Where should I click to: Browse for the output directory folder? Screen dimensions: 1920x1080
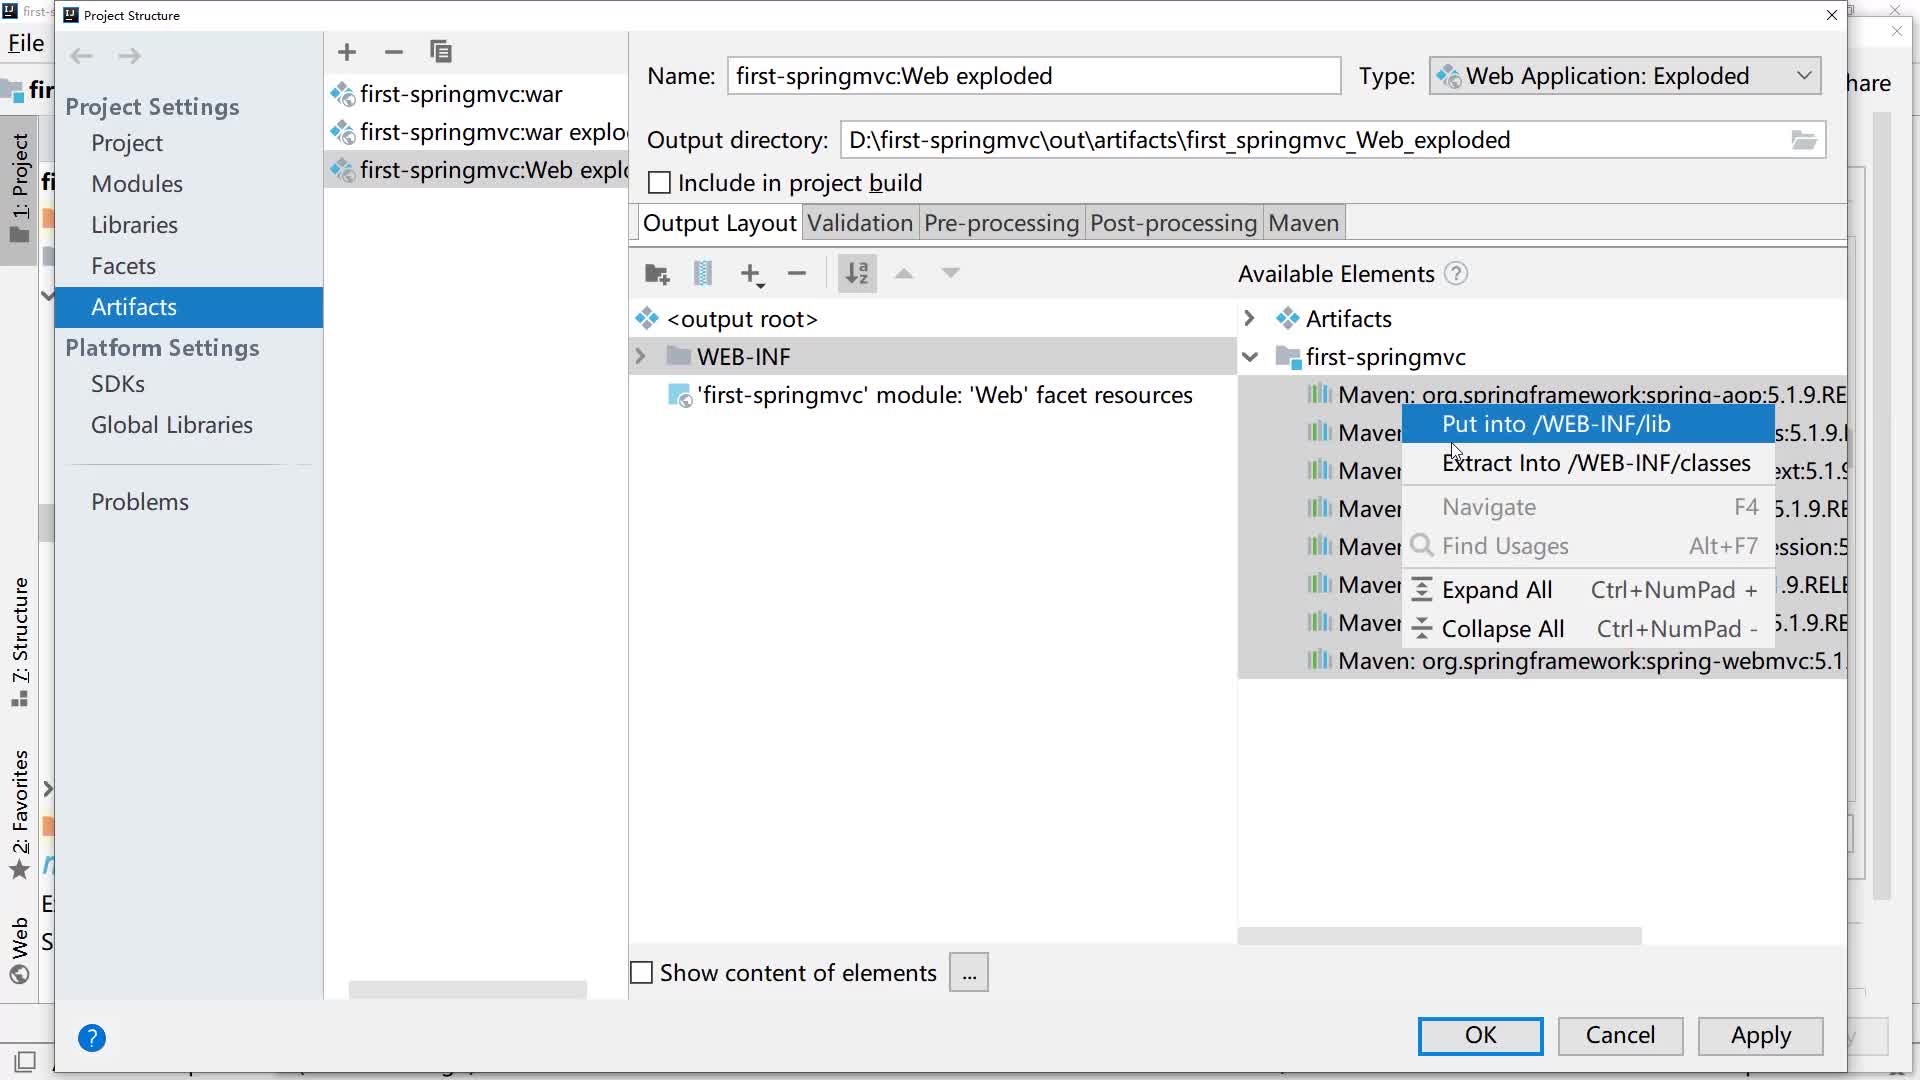pos(1803,140)
